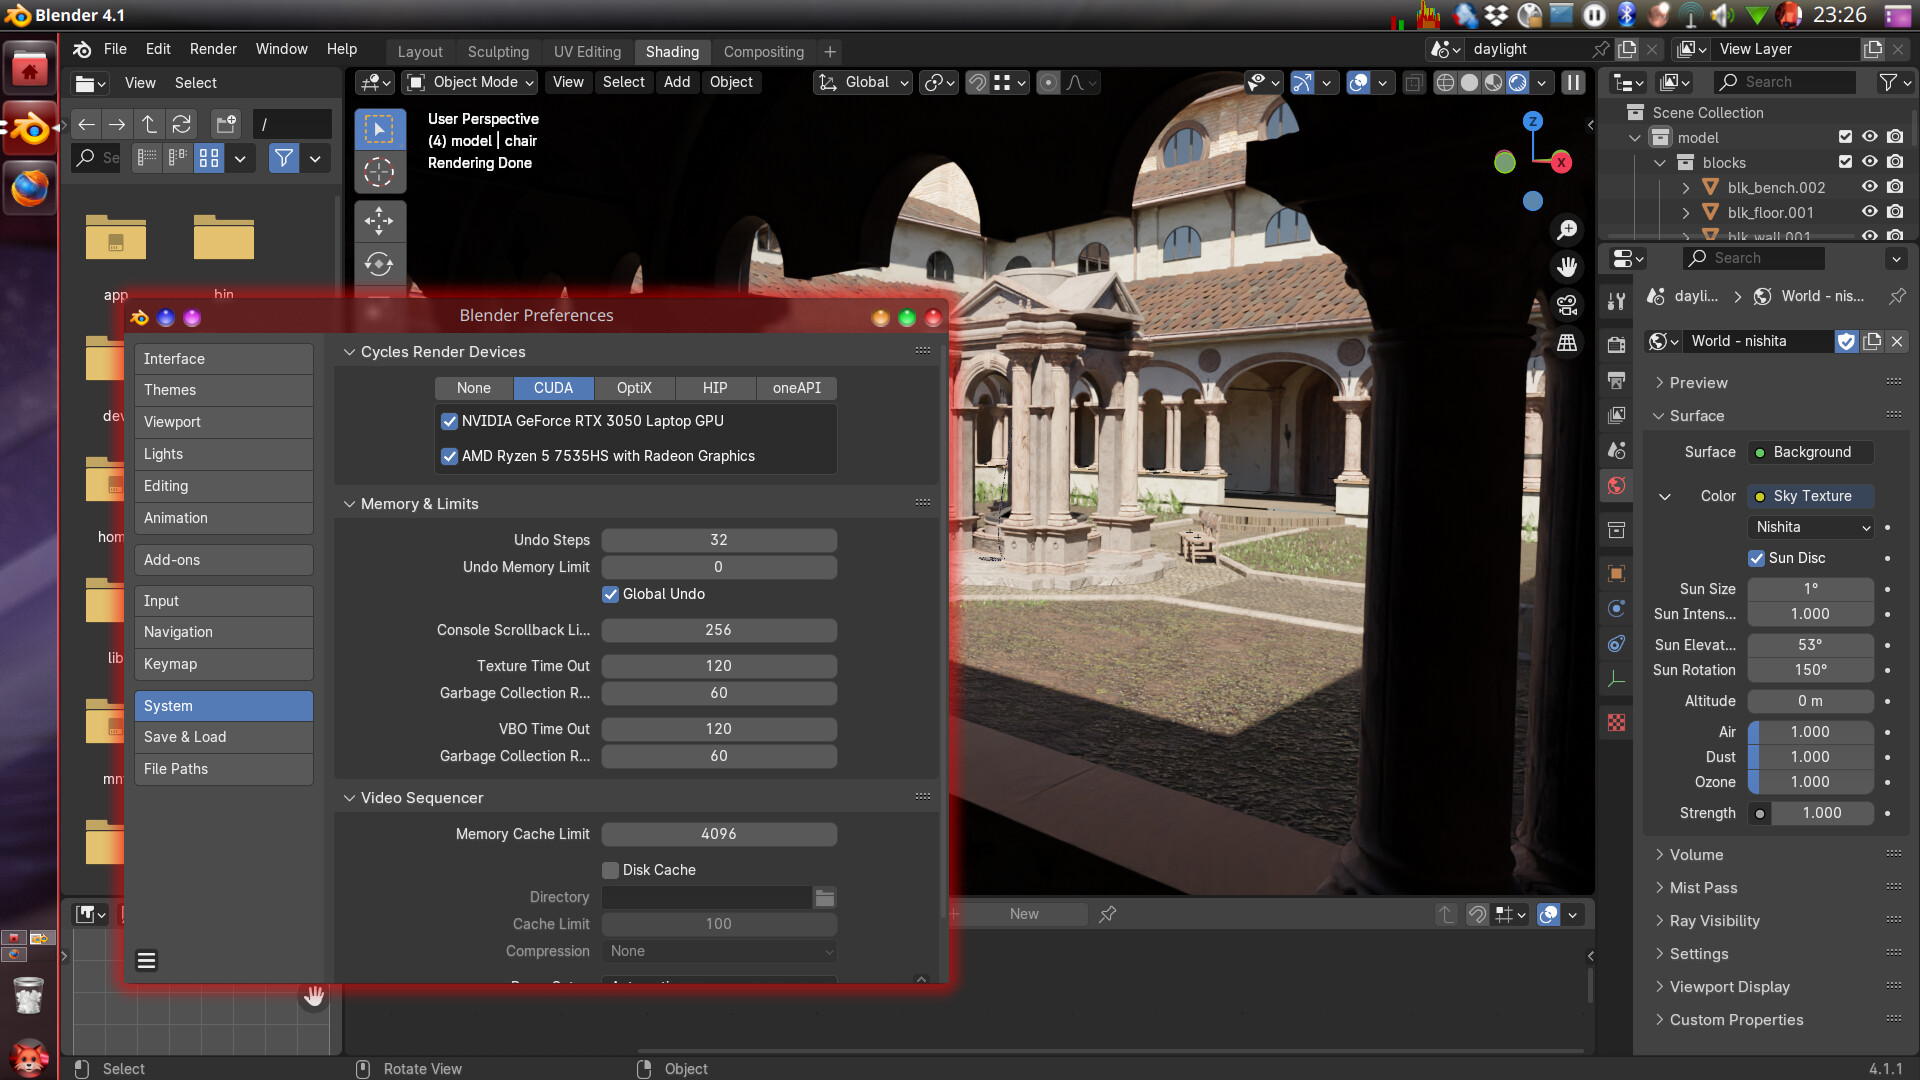Open Firefox from the dock

tap(29, 188)
